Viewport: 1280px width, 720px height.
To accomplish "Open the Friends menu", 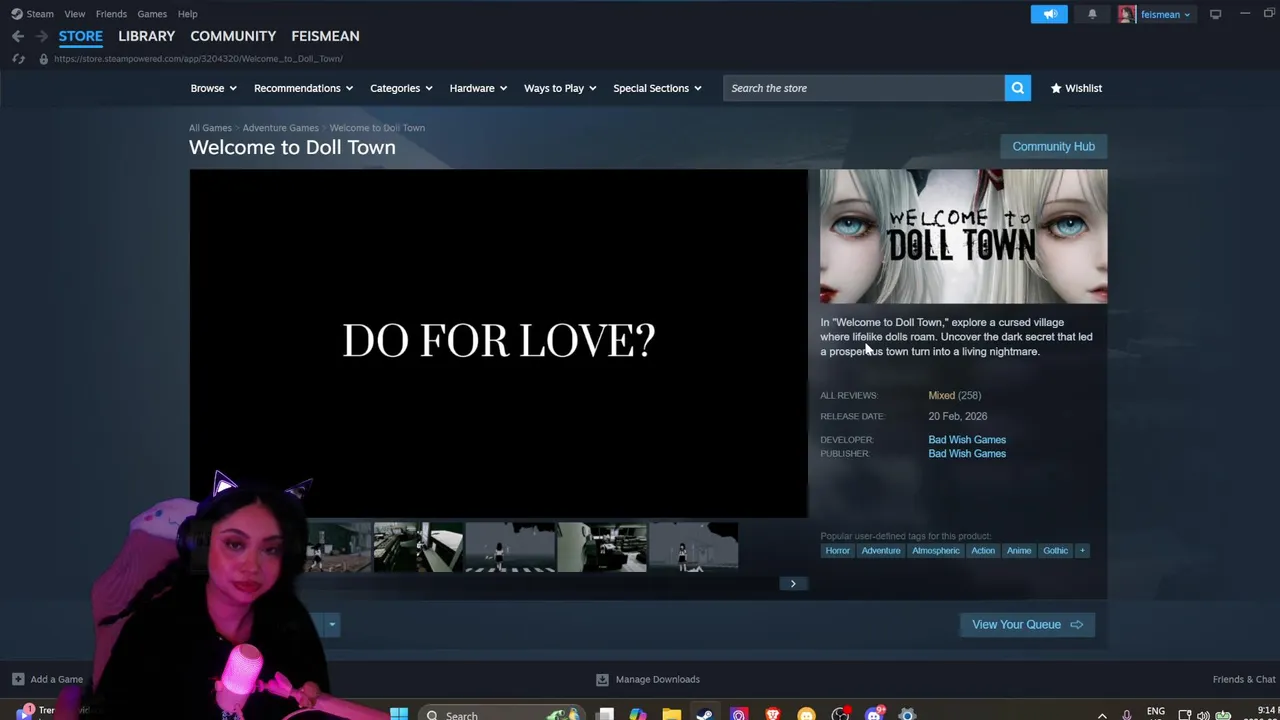I will pos(111,14).
